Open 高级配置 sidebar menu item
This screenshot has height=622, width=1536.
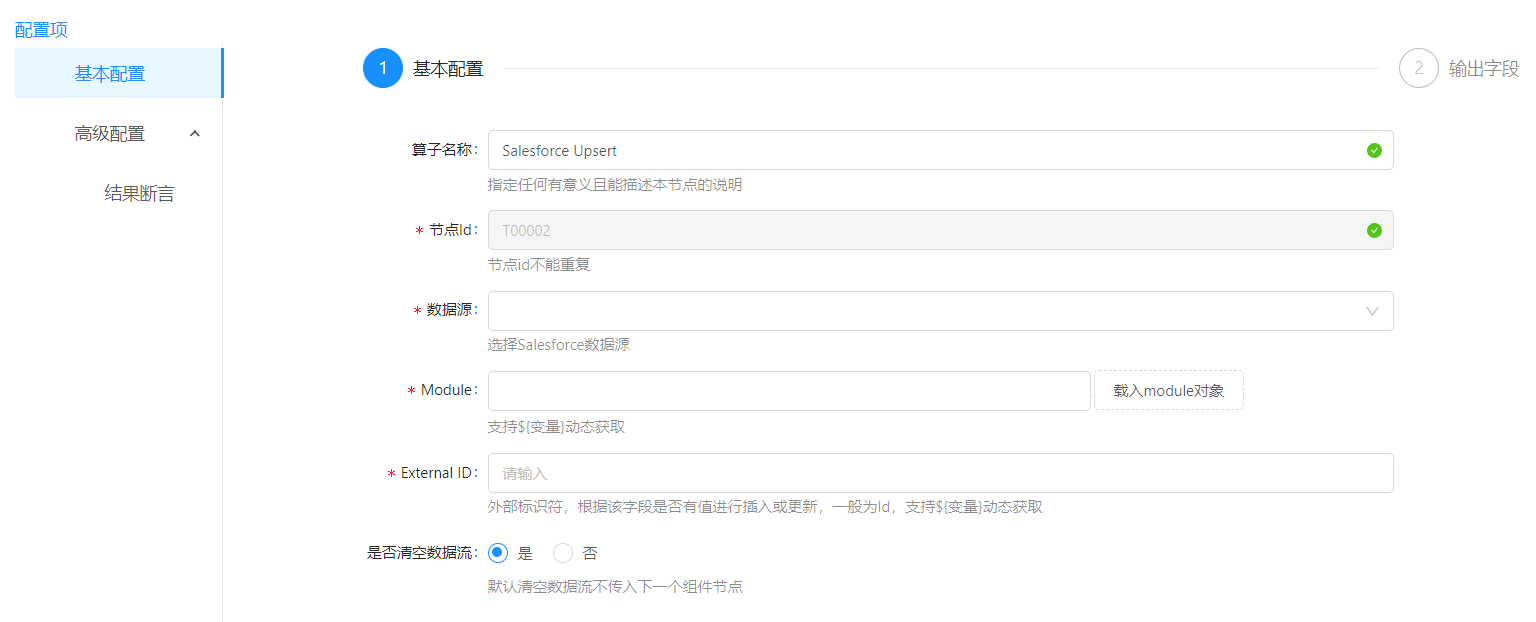point(110,134)
